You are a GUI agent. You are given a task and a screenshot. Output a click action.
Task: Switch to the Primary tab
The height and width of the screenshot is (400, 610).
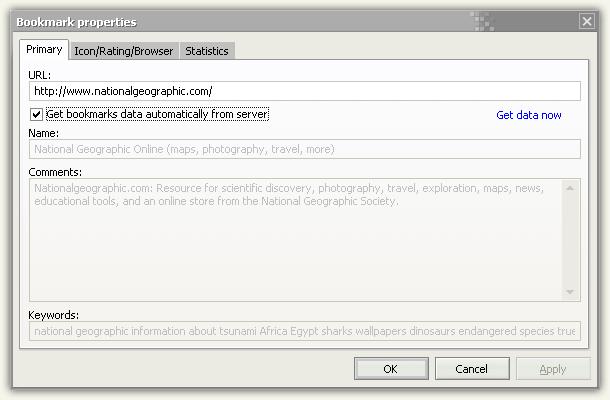pyautogui.click(x=44, y=49)
